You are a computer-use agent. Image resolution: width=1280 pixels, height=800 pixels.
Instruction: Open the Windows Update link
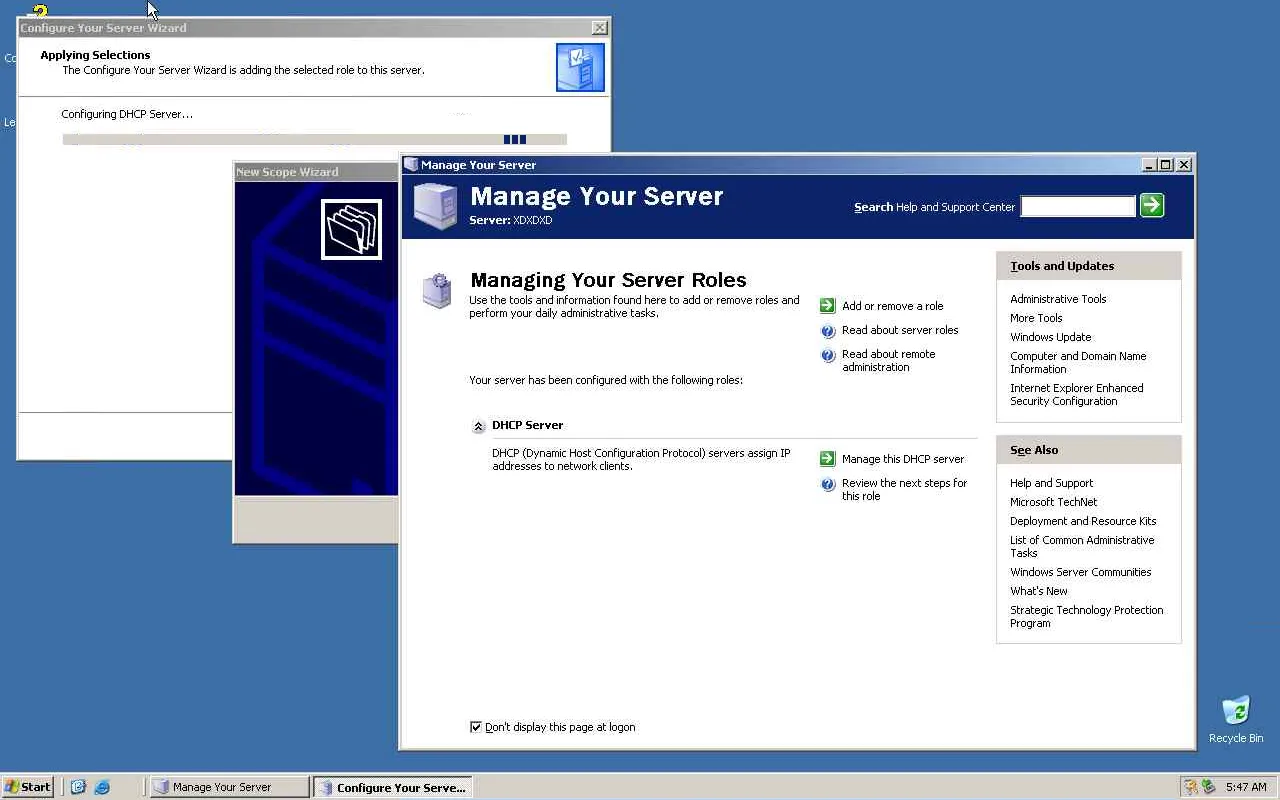pos(1051,337)
